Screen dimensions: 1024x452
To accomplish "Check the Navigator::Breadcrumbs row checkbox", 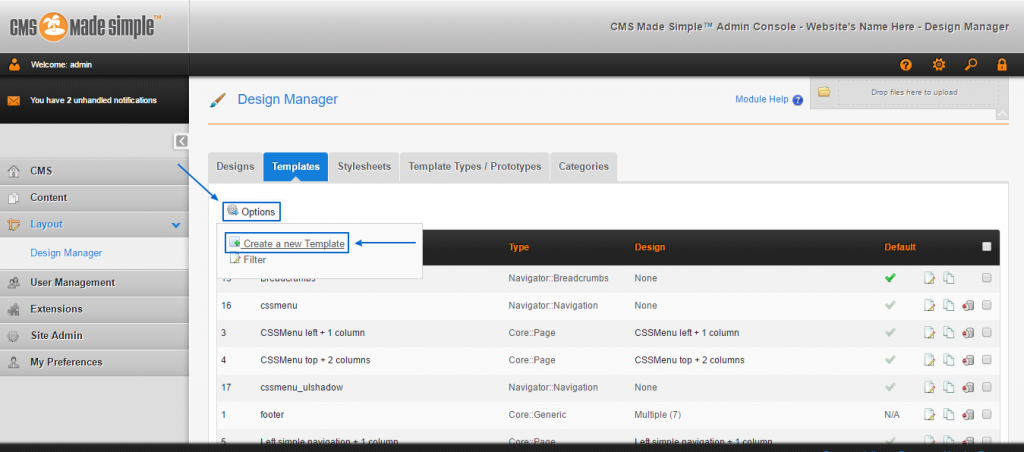I will click(987, 278).
